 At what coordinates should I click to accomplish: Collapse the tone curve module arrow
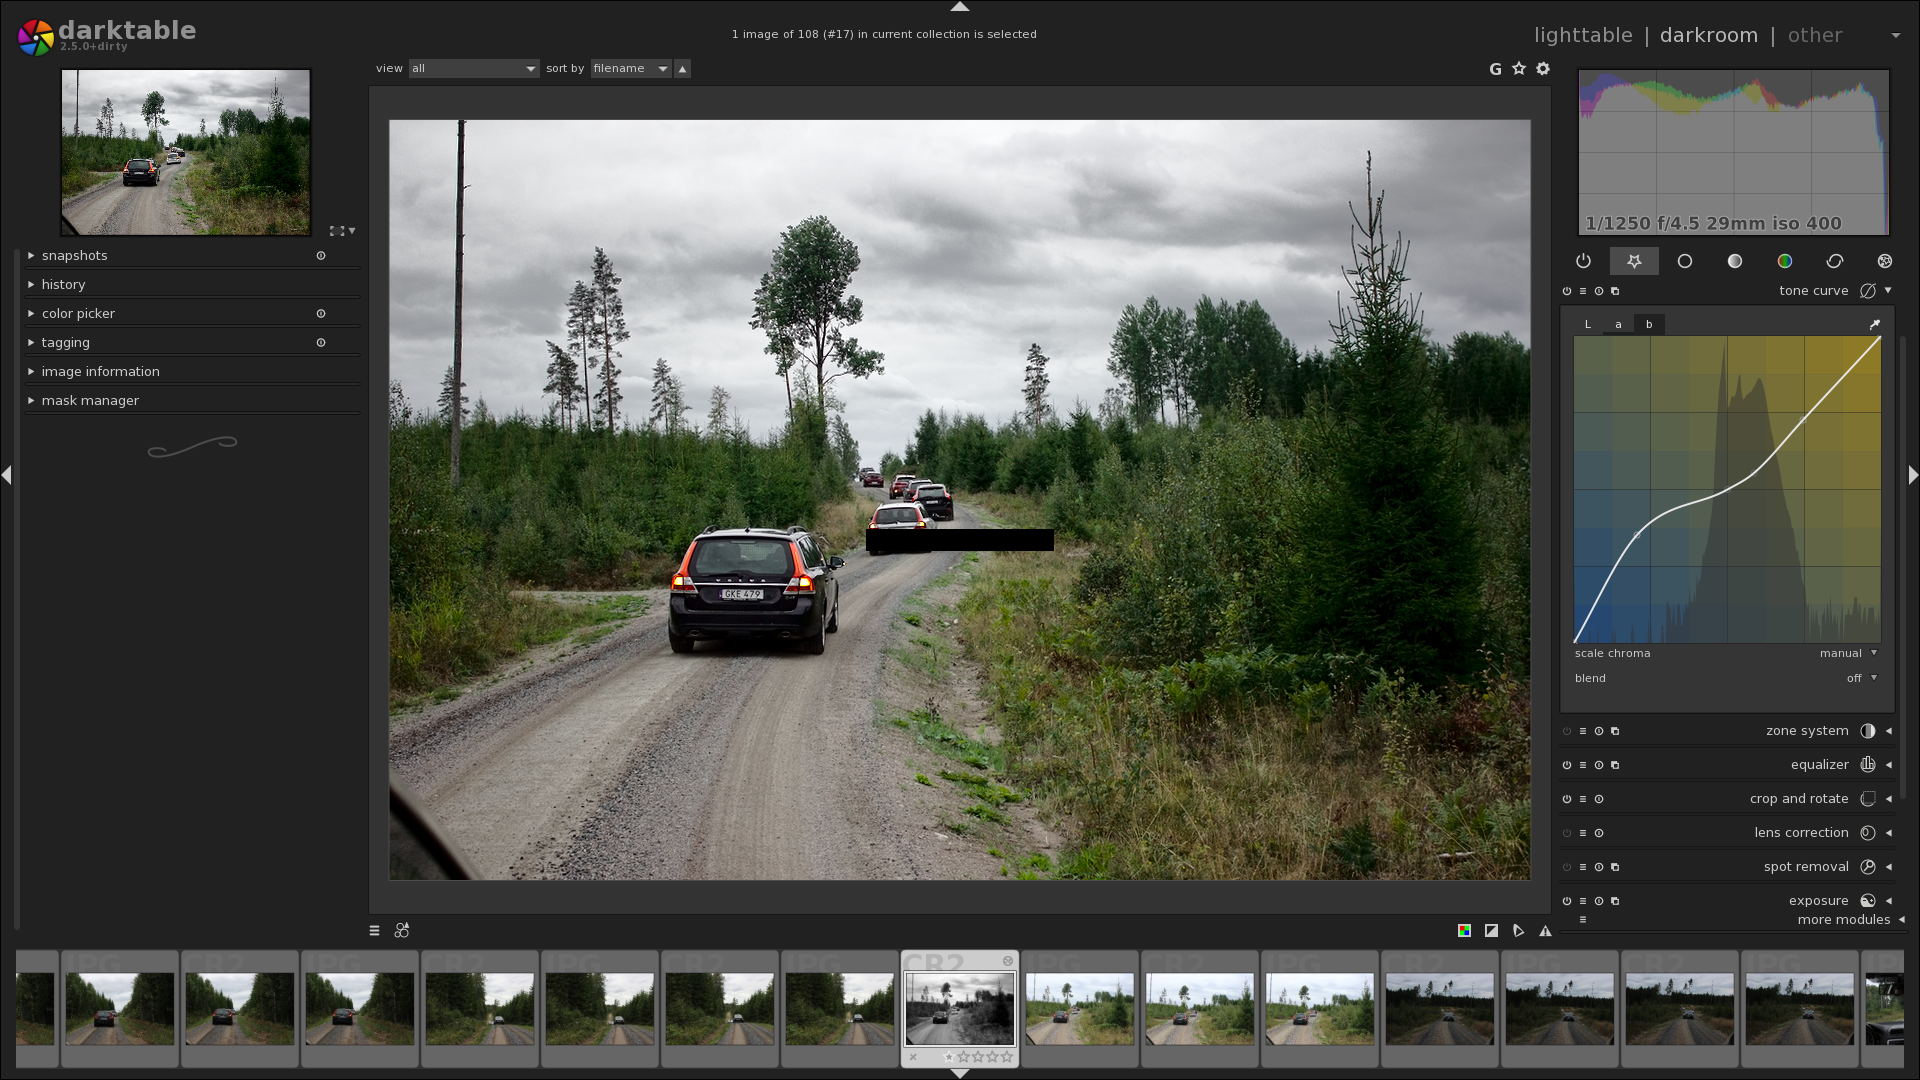click(x=1888, y=291)
